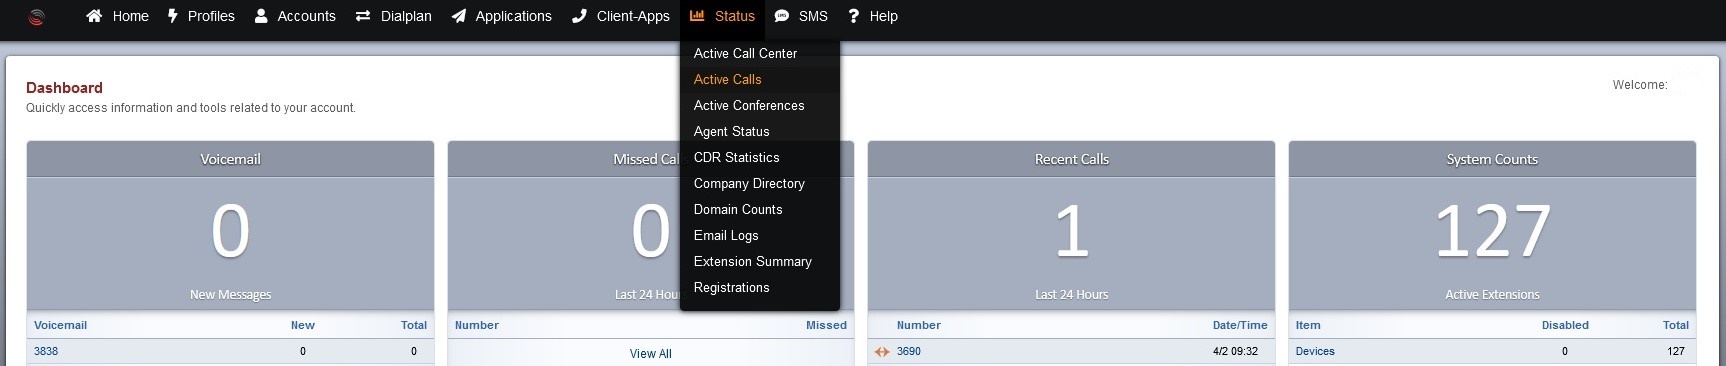Image resolution: width=1726 pixels, height=366 pixels.
Task: Click call direction icon beside 3690
Action: point(882,352)
